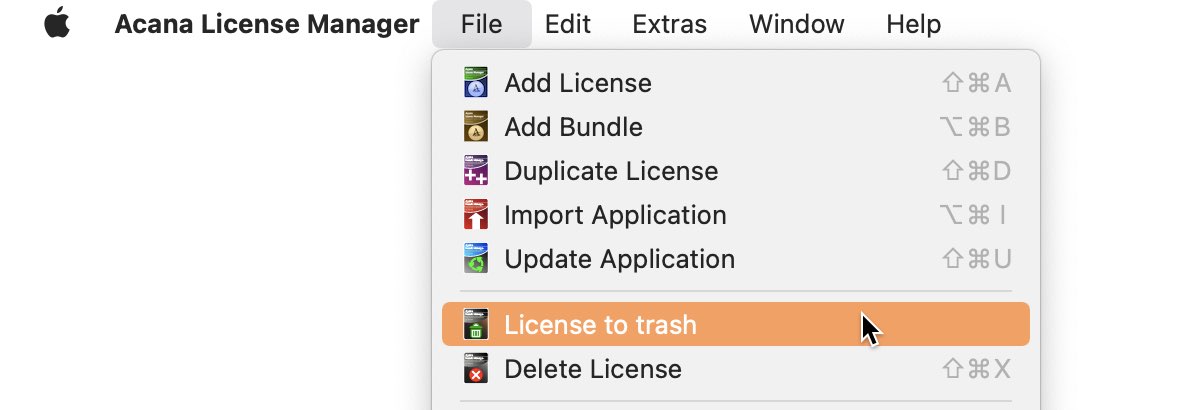
Task: Click the gold Add Bundle icon
Action: pyautogui.click(x=476, y=127)
